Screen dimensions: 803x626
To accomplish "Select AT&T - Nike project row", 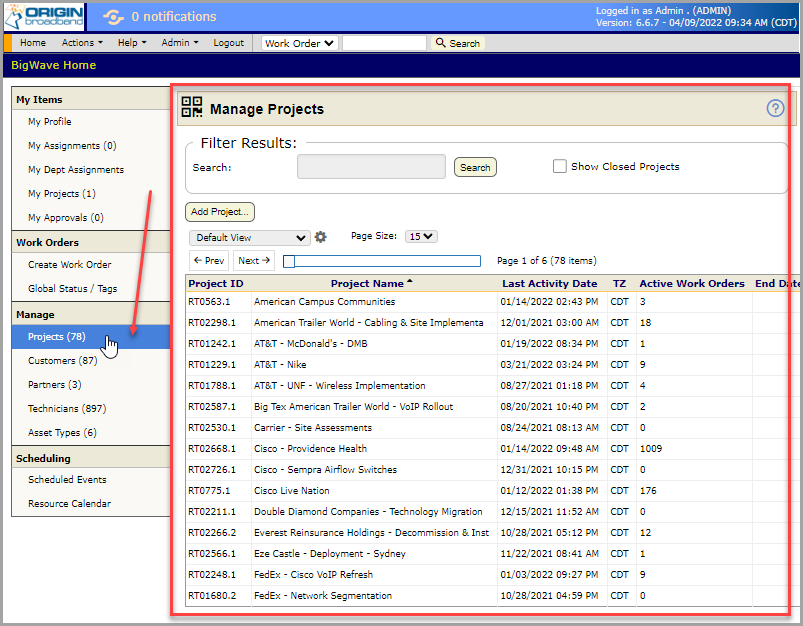I will point(280,365).
